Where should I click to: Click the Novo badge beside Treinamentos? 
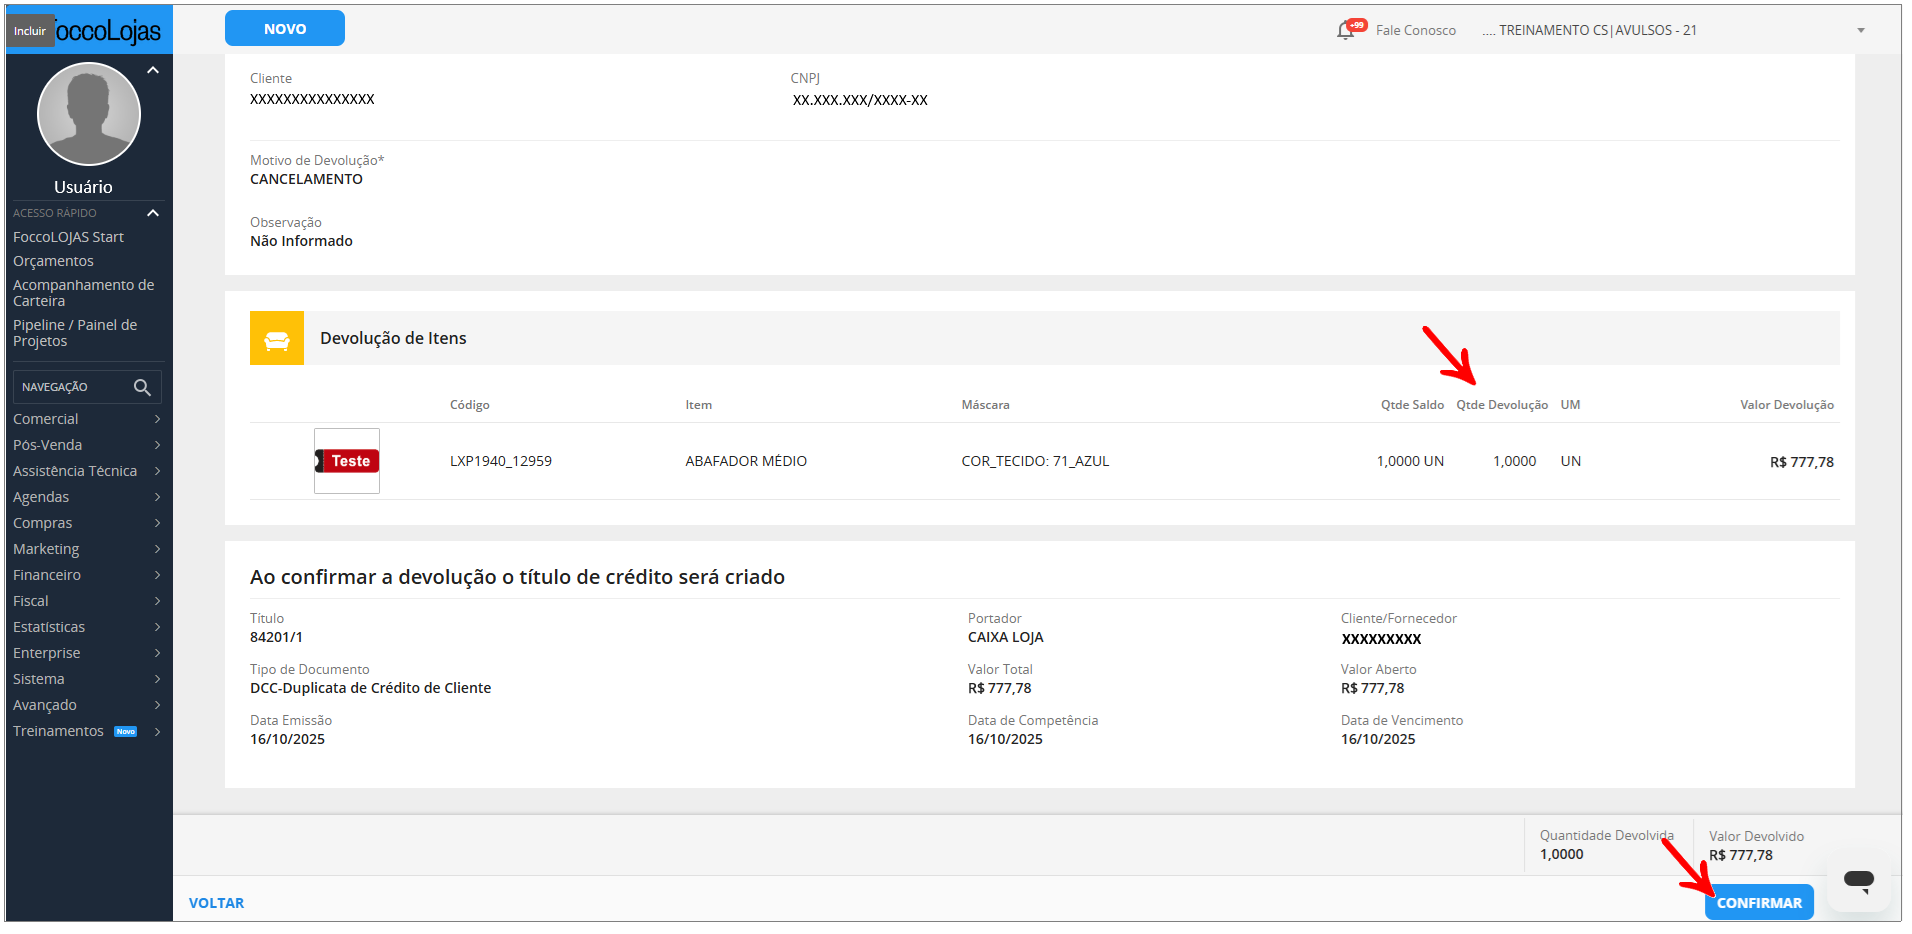click(126, 732)
